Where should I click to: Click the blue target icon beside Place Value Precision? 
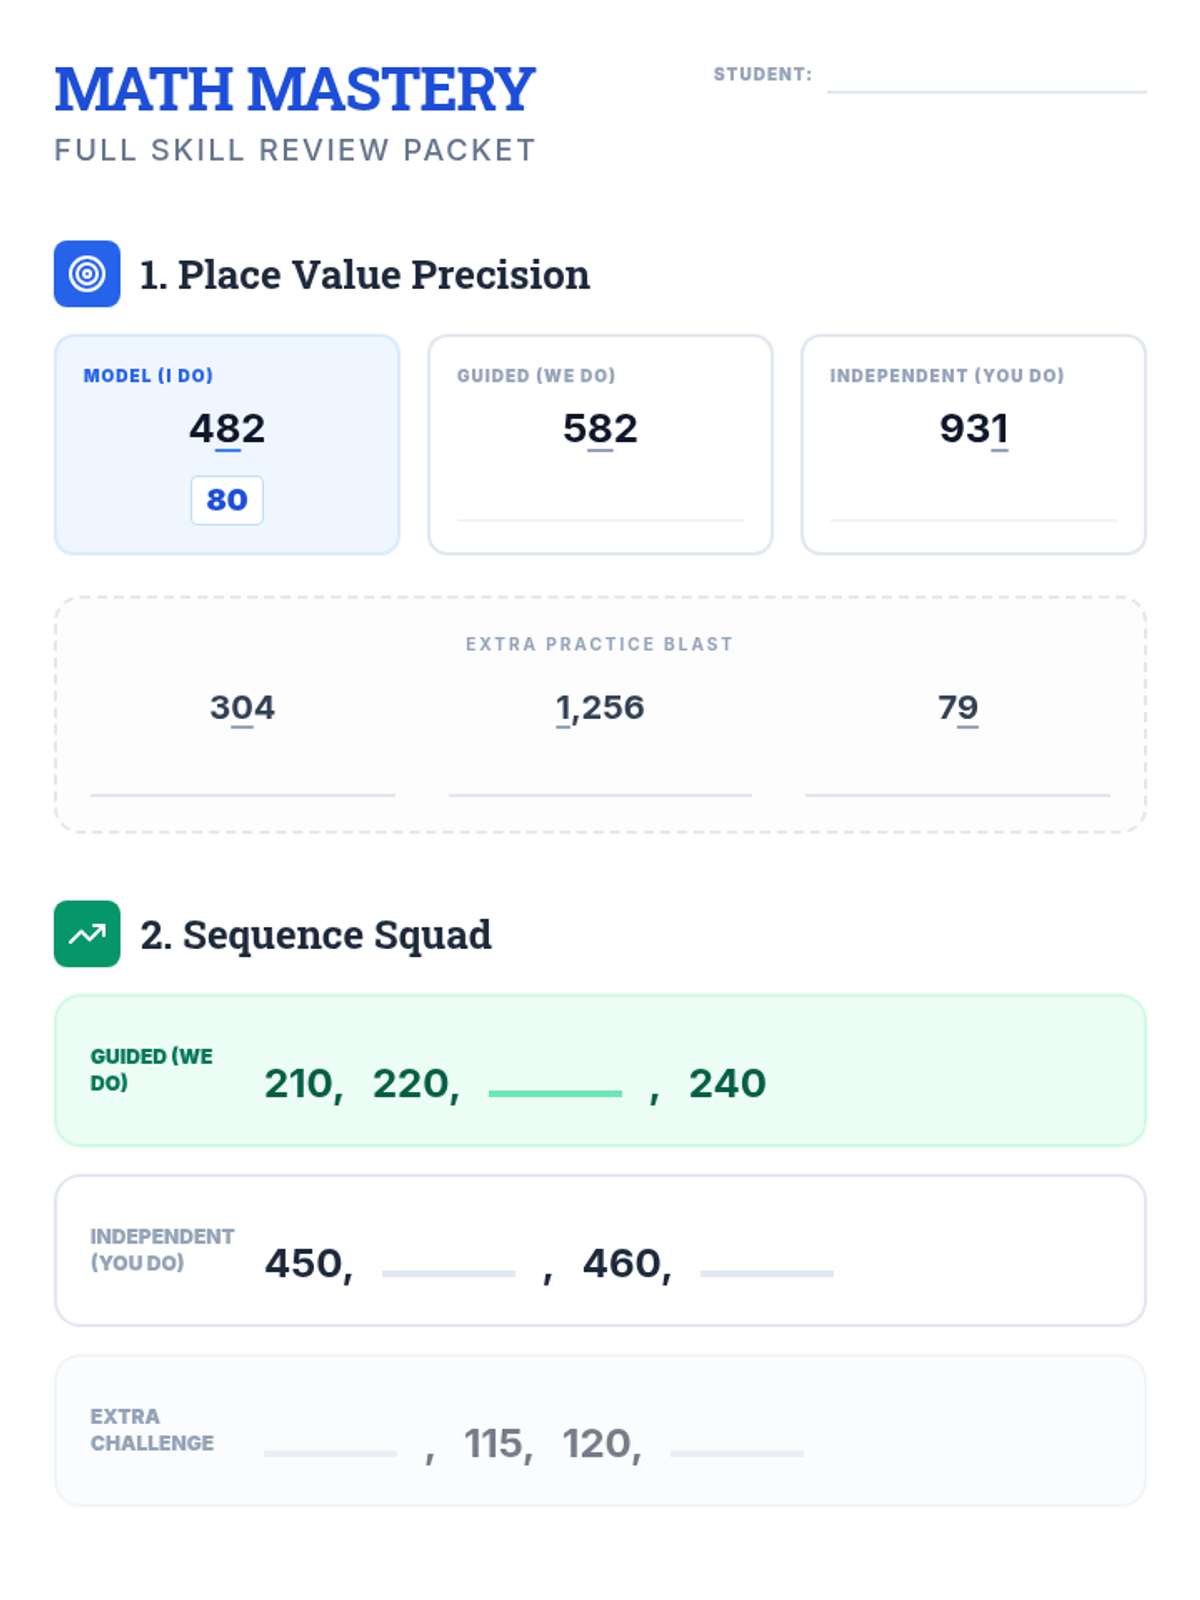tap(87, 274)
